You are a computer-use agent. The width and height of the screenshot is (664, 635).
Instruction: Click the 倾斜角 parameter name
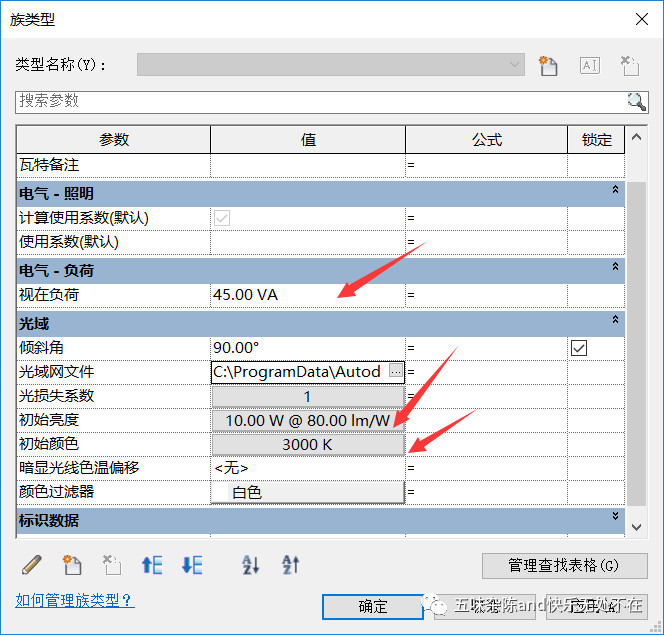[41, 348]
